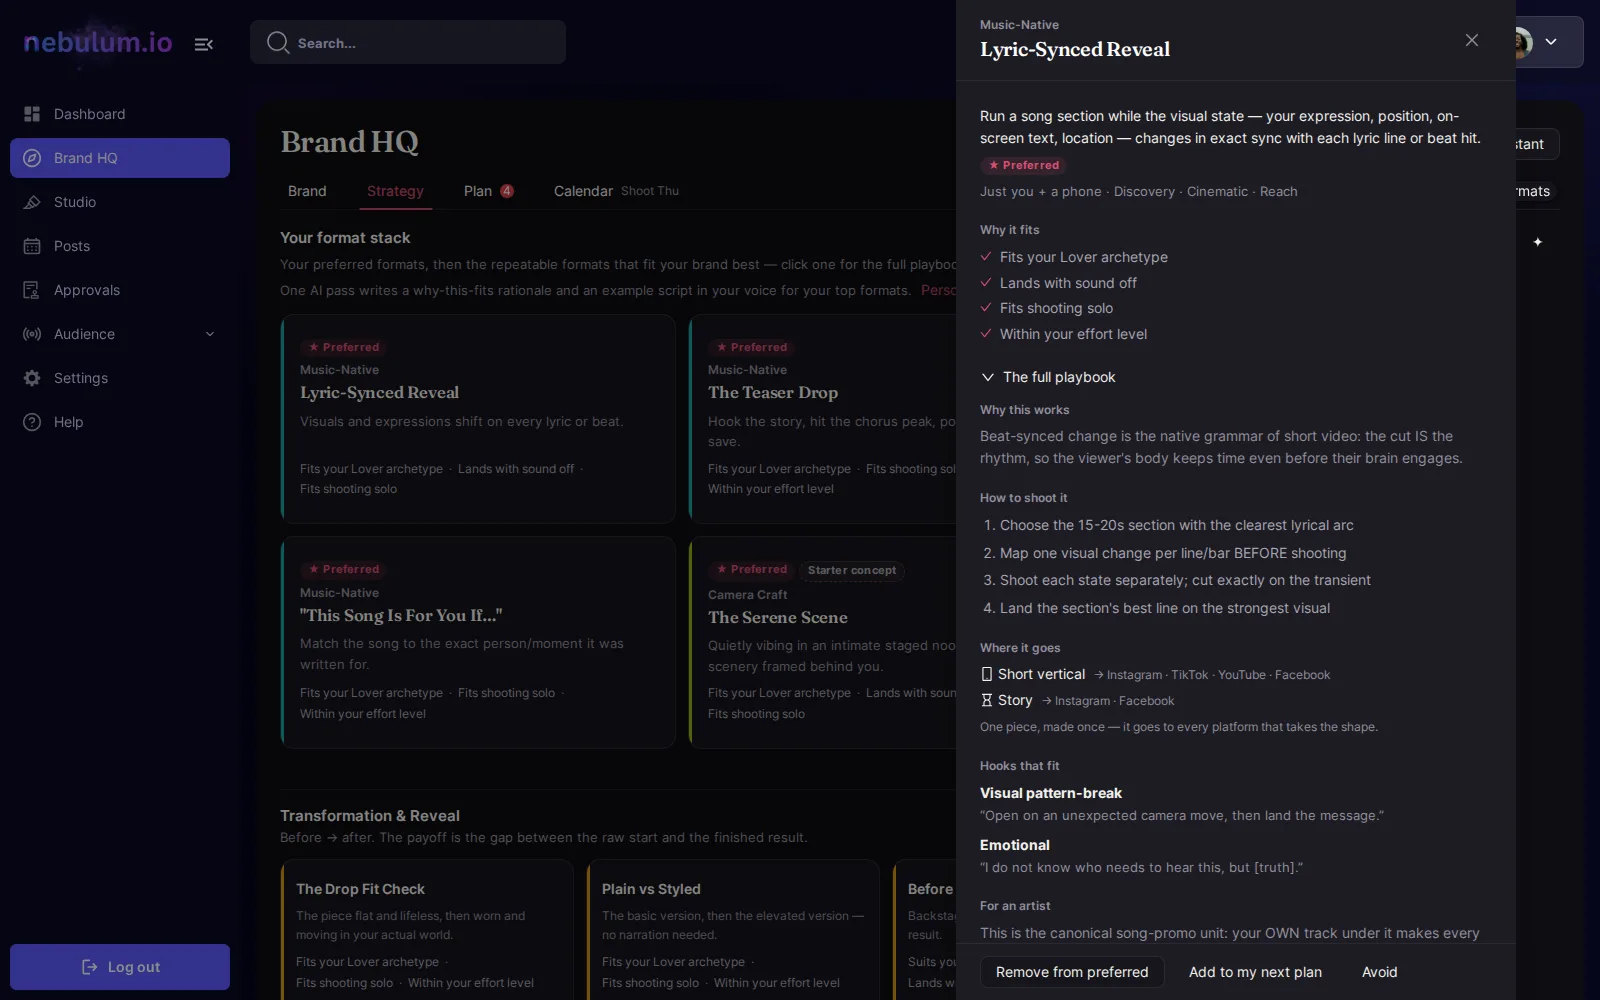Image resolution: width=1600 pixels, height=1000 pixels.
Task: Click the Studio pen icon
Action: pos(32,202)
